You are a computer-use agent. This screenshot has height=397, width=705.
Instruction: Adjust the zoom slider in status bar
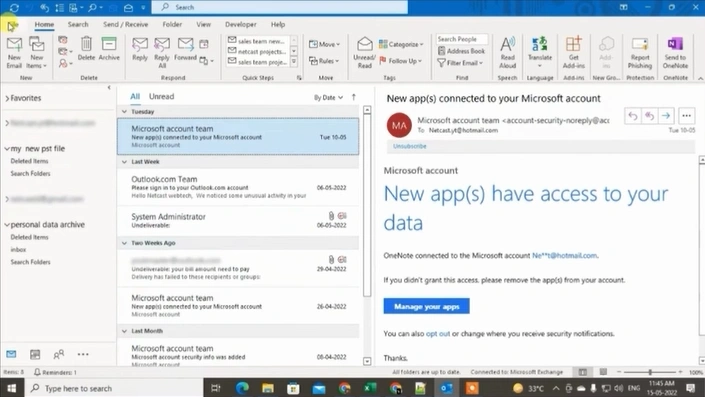click(x=650, y=372)
